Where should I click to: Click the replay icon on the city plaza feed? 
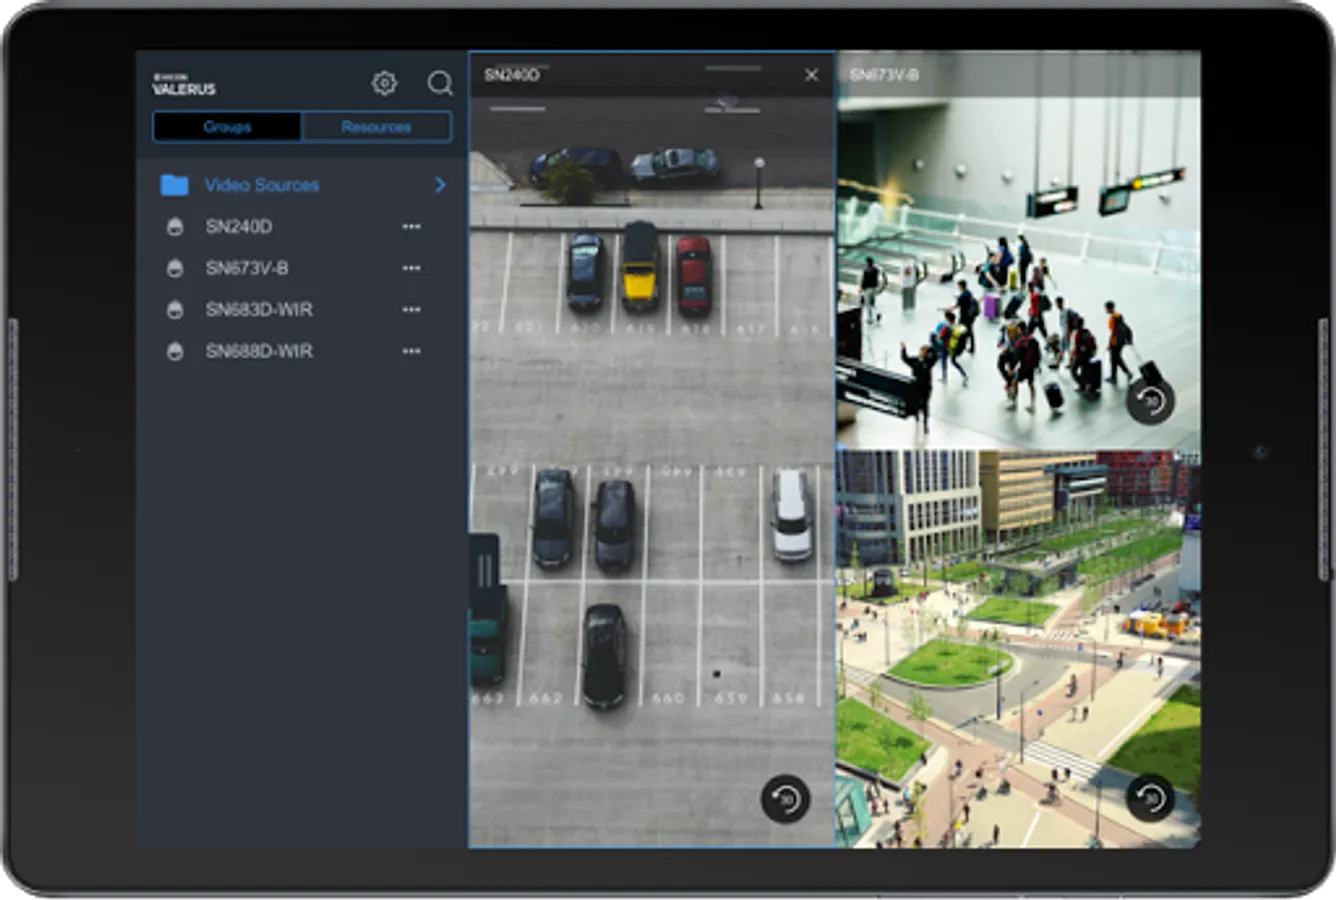point(1150,798)
